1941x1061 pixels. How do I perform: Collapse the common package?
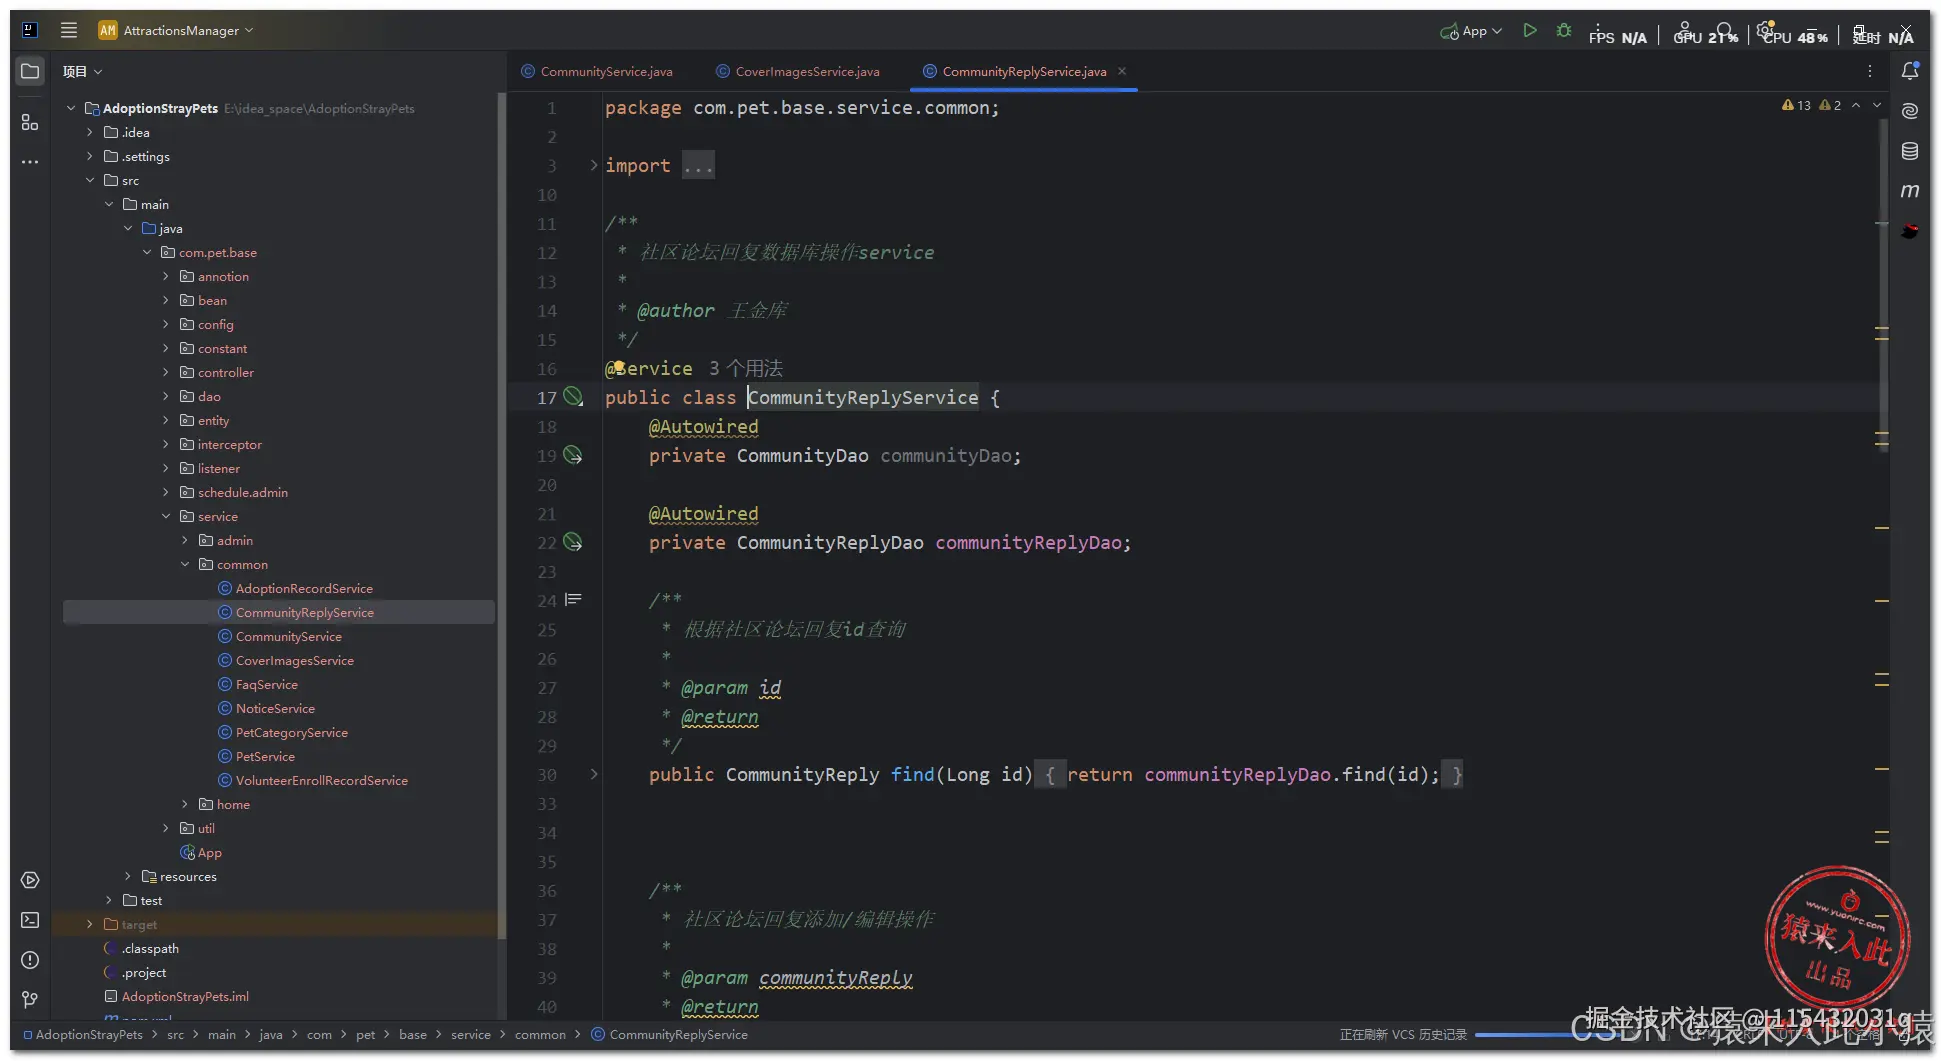(x=185, y=564)
